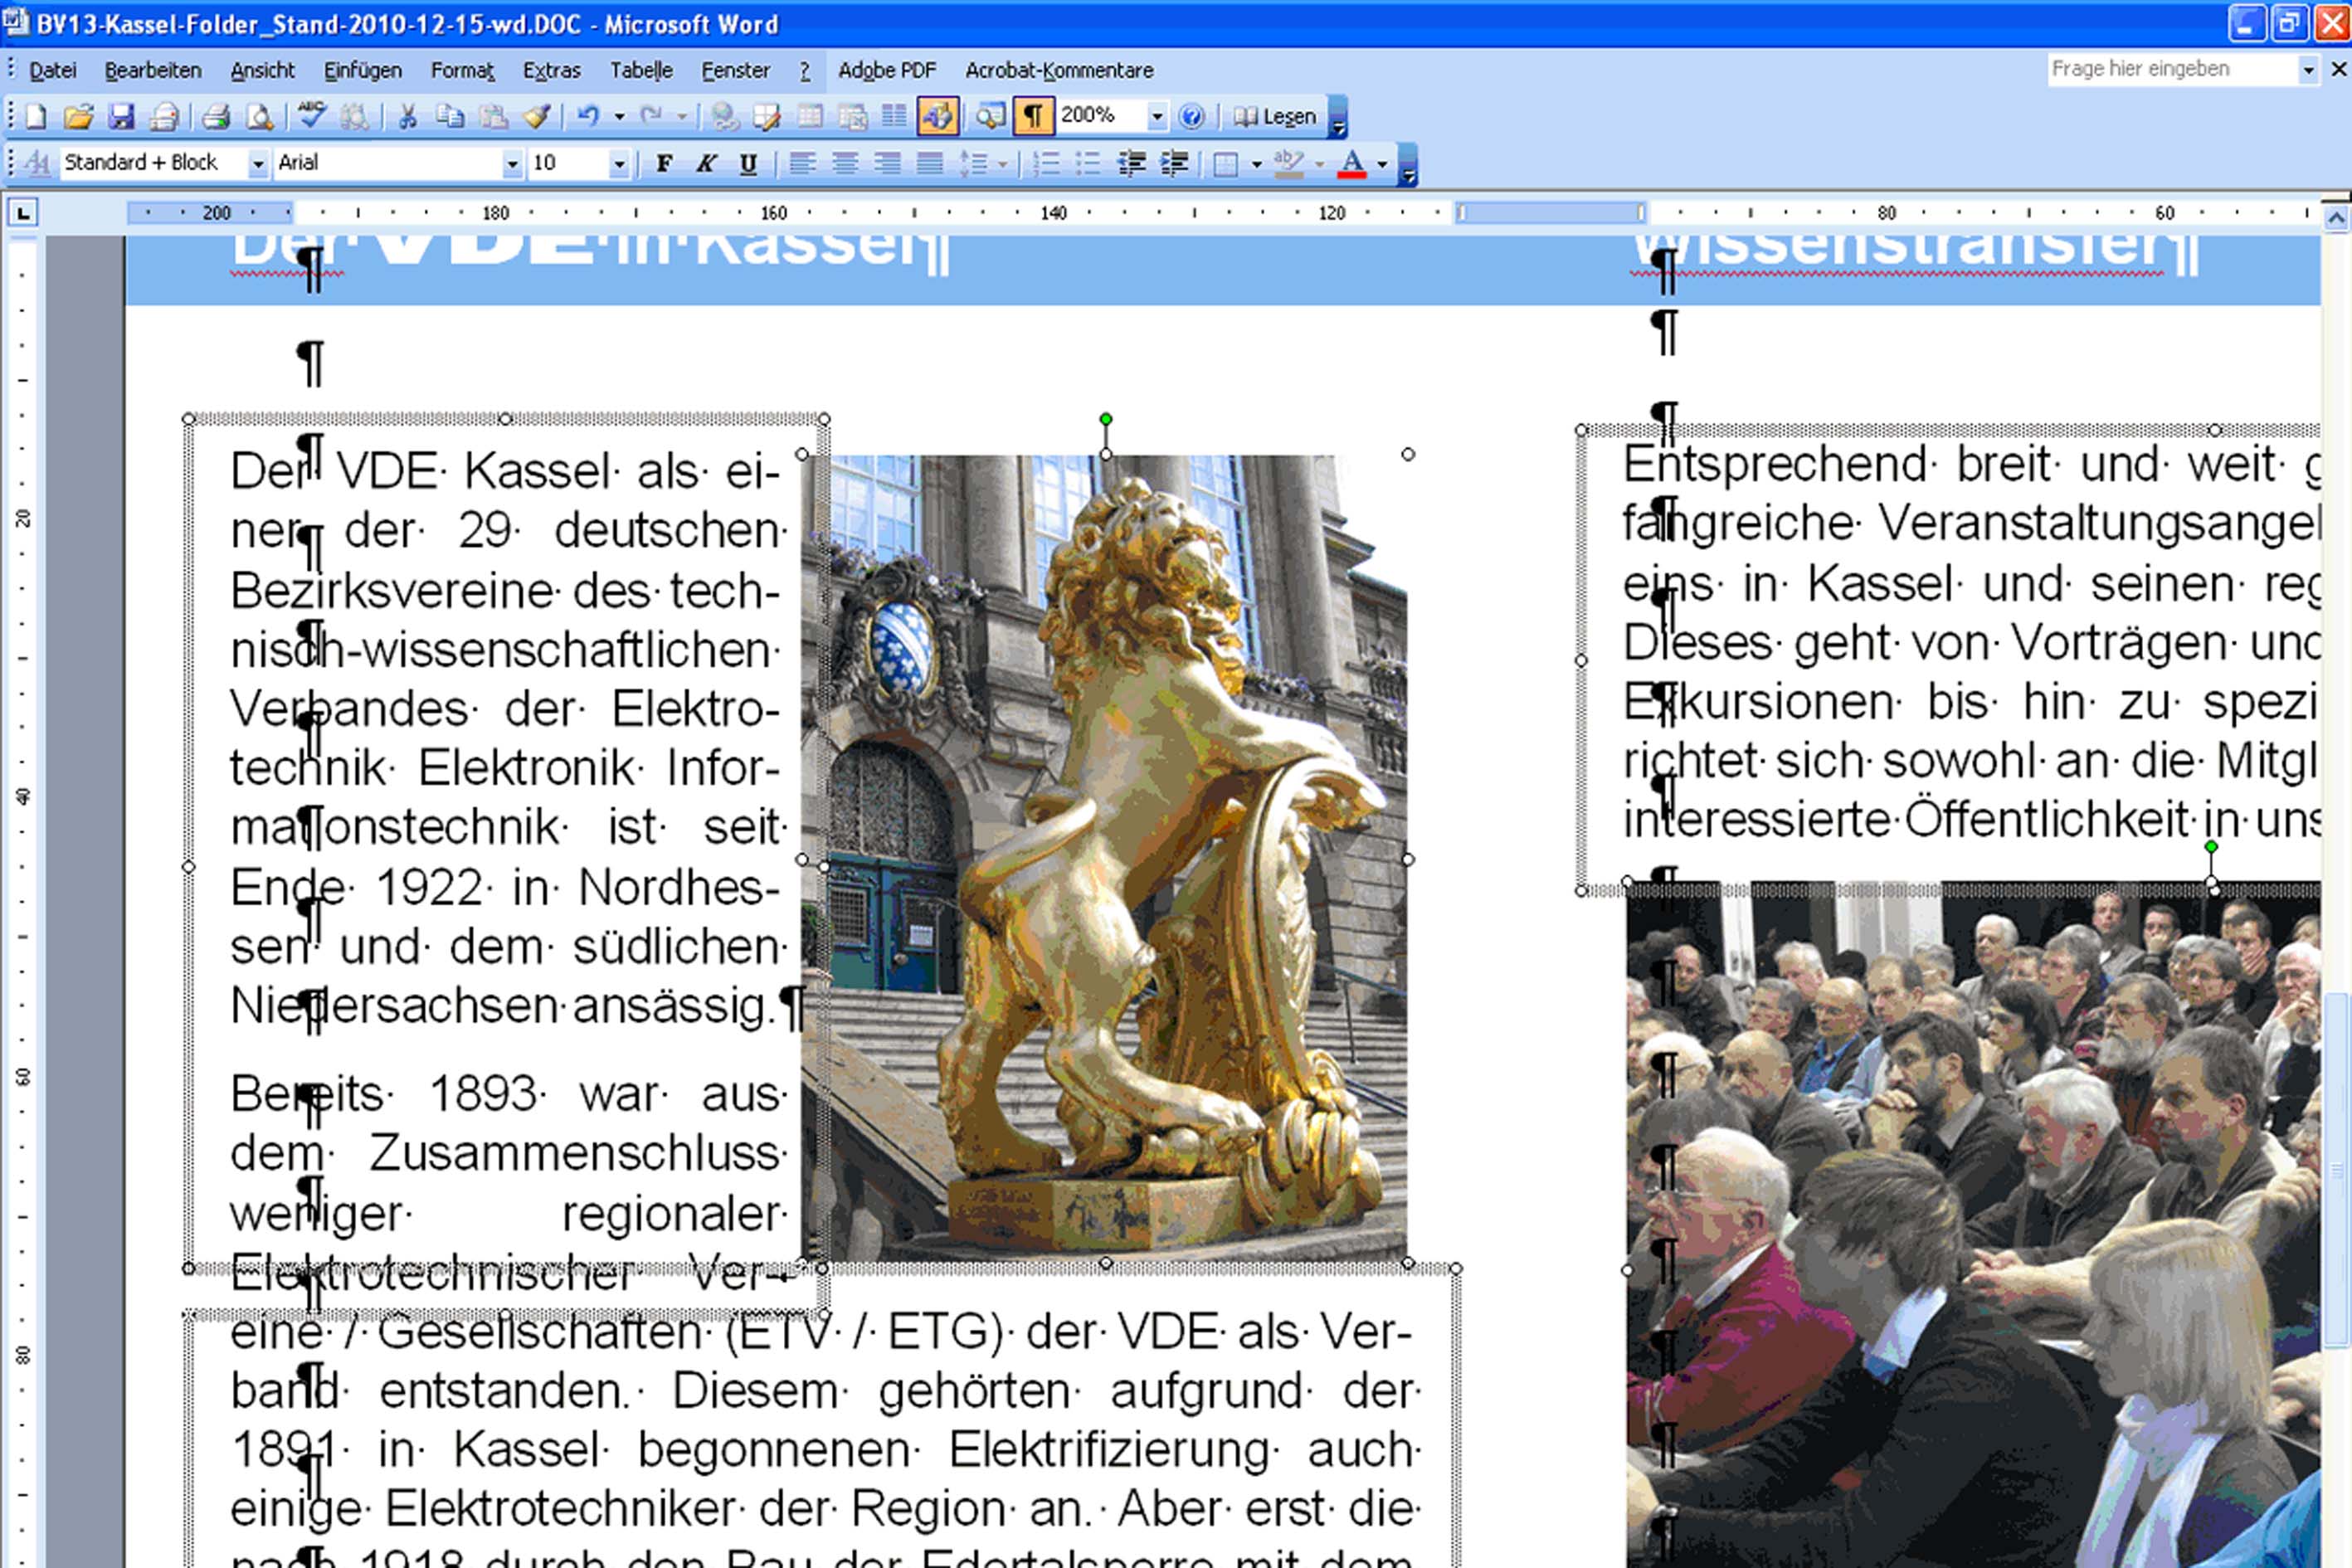Image resolution: width=2352 pixels, height=1568 pixels.
Task: Save the document with the floppy icon
Action: click(121, 117)
